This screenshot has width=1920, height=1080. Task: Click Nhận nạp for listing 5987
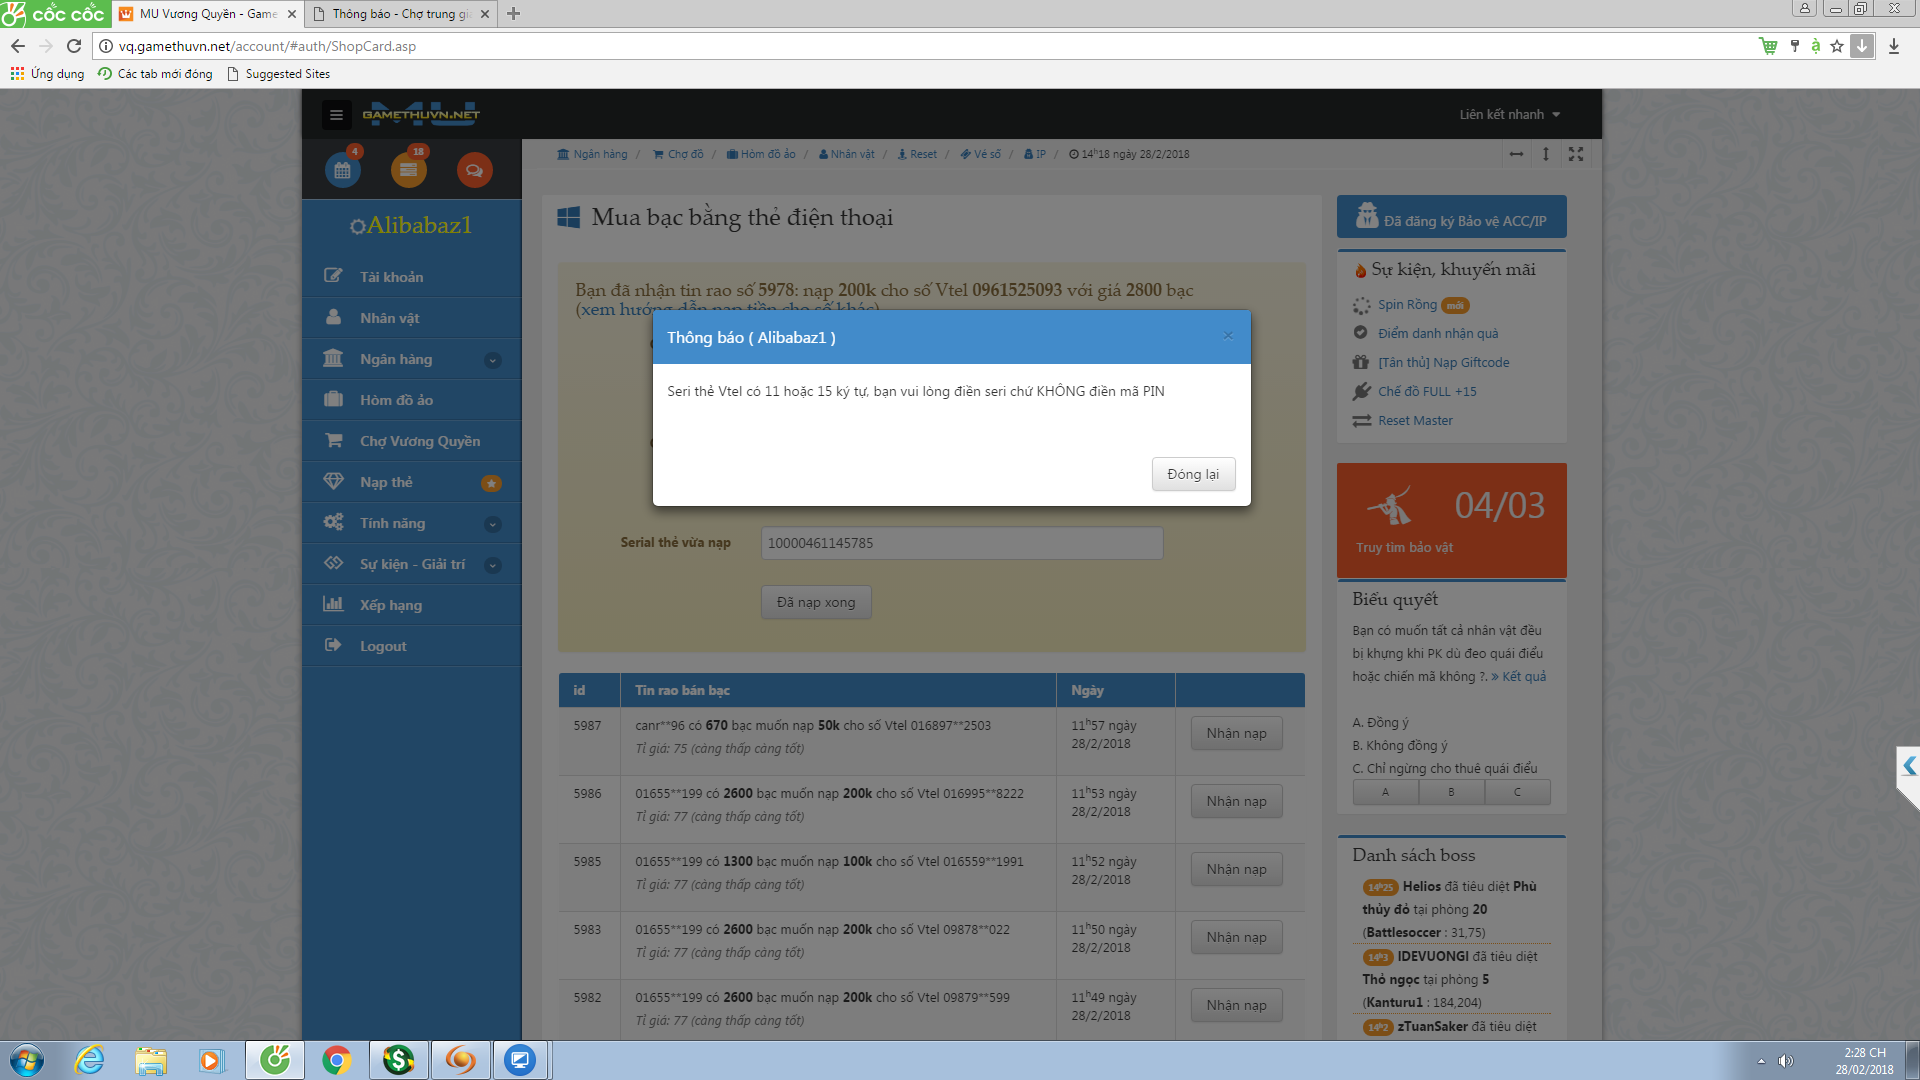(1236, 733)
